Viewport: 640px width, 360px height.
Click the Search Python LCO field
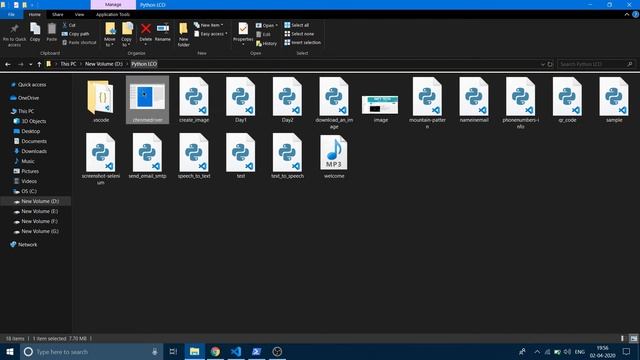click(x=596, y=64)
